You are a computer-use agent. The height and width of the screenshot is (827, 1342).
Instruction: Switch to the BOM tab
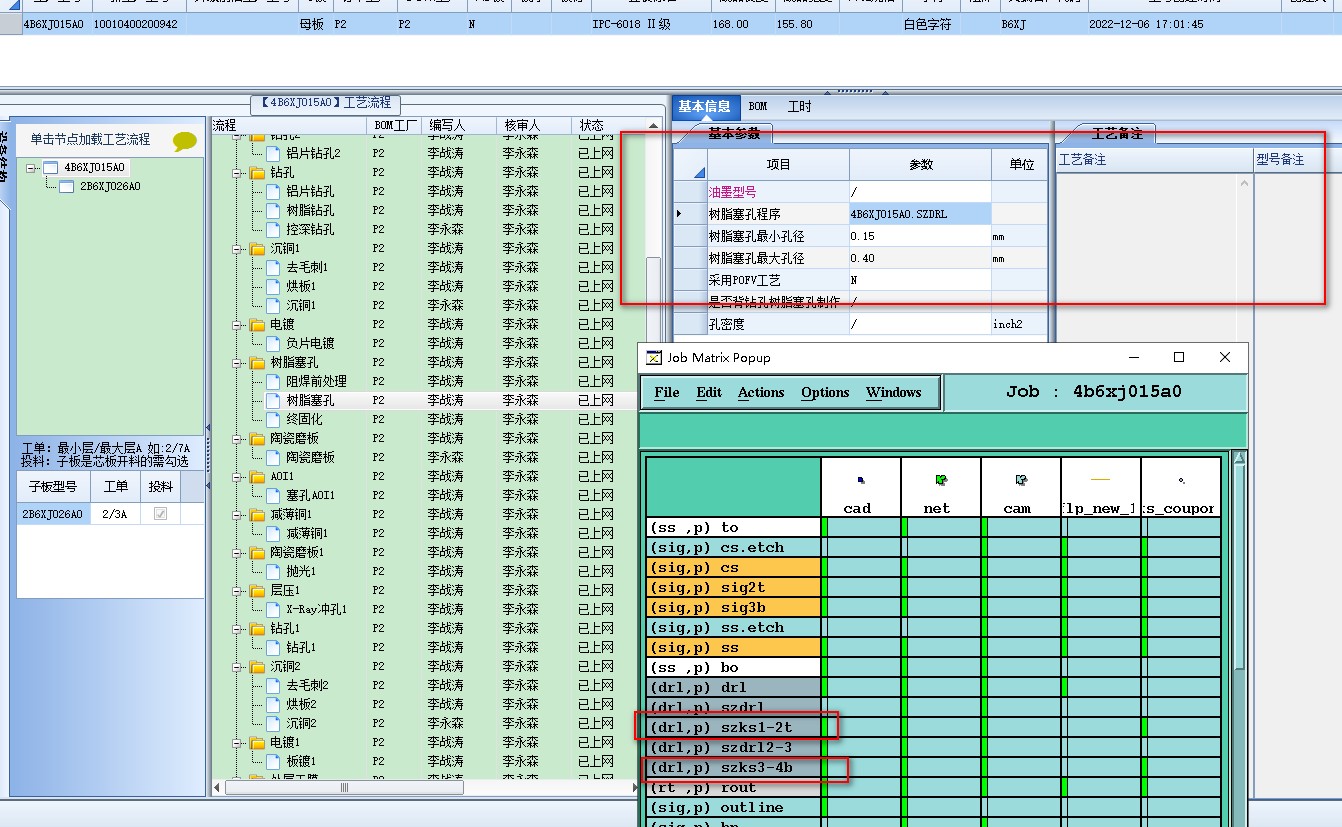[758, 107]
